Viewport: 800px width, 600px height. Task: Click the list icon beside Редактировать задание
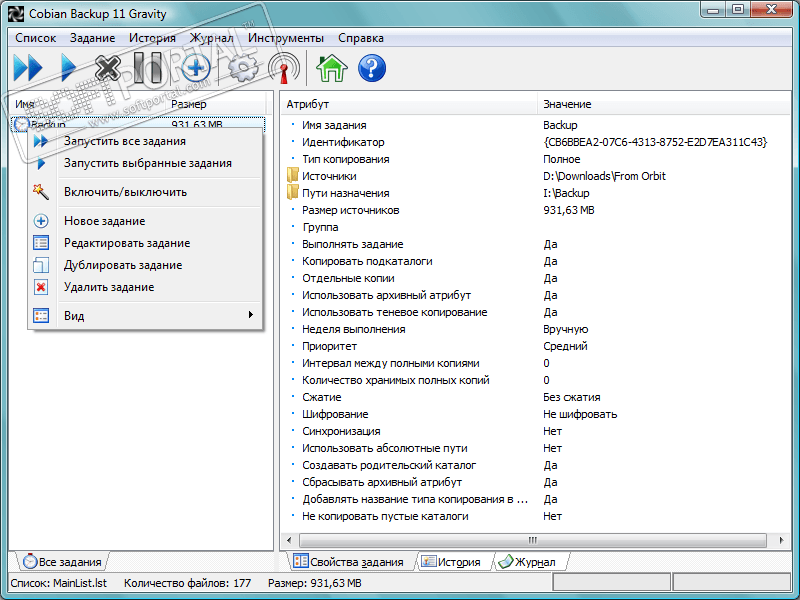click(41, 243)
